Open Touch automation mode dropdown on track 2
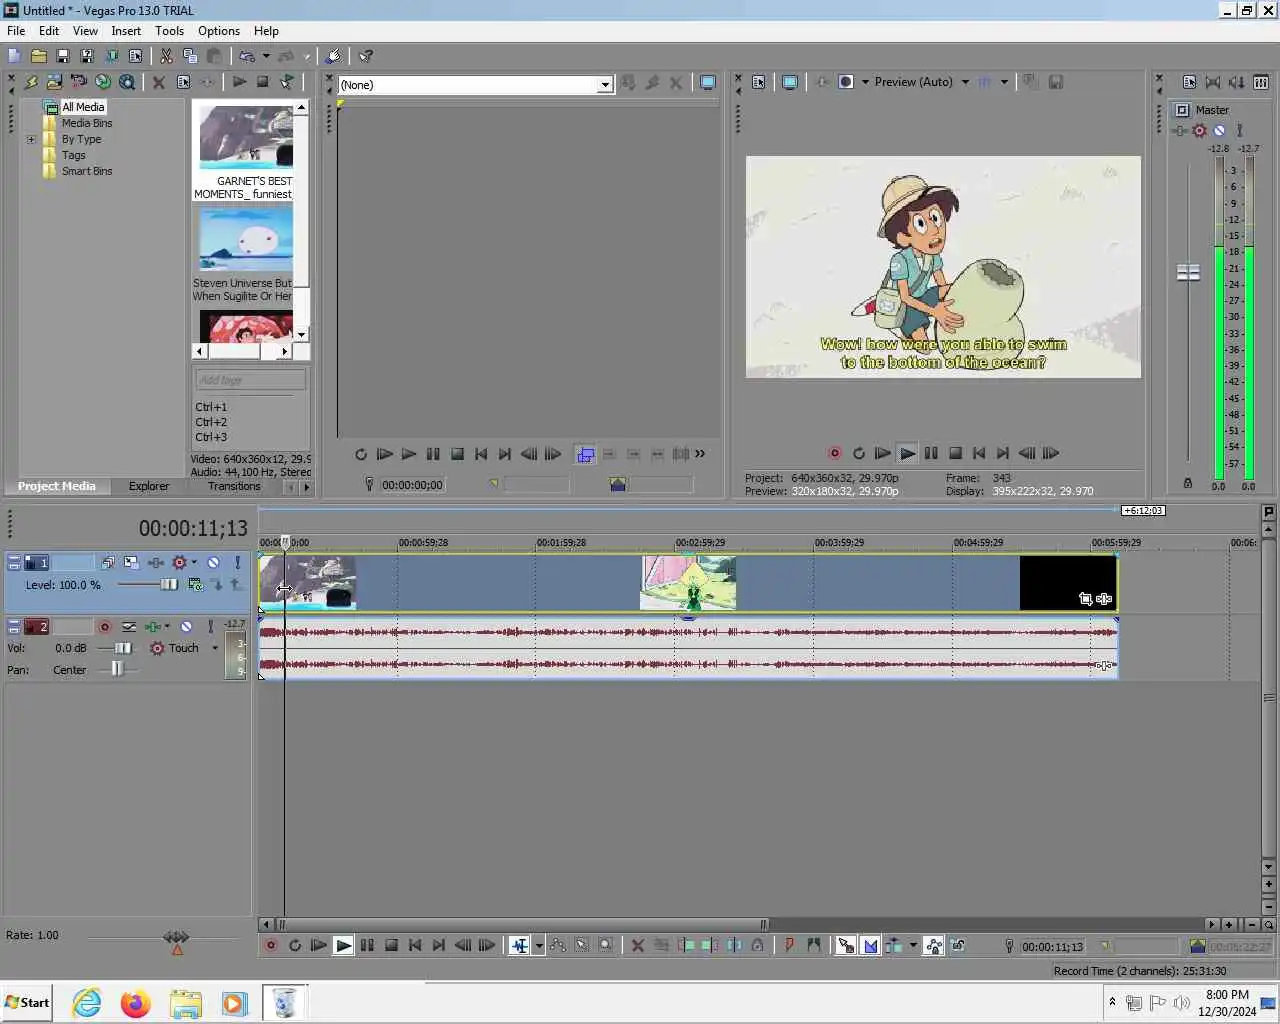Image resolution: width=1280 pixels, height=1024 pixels. point(214,648)
